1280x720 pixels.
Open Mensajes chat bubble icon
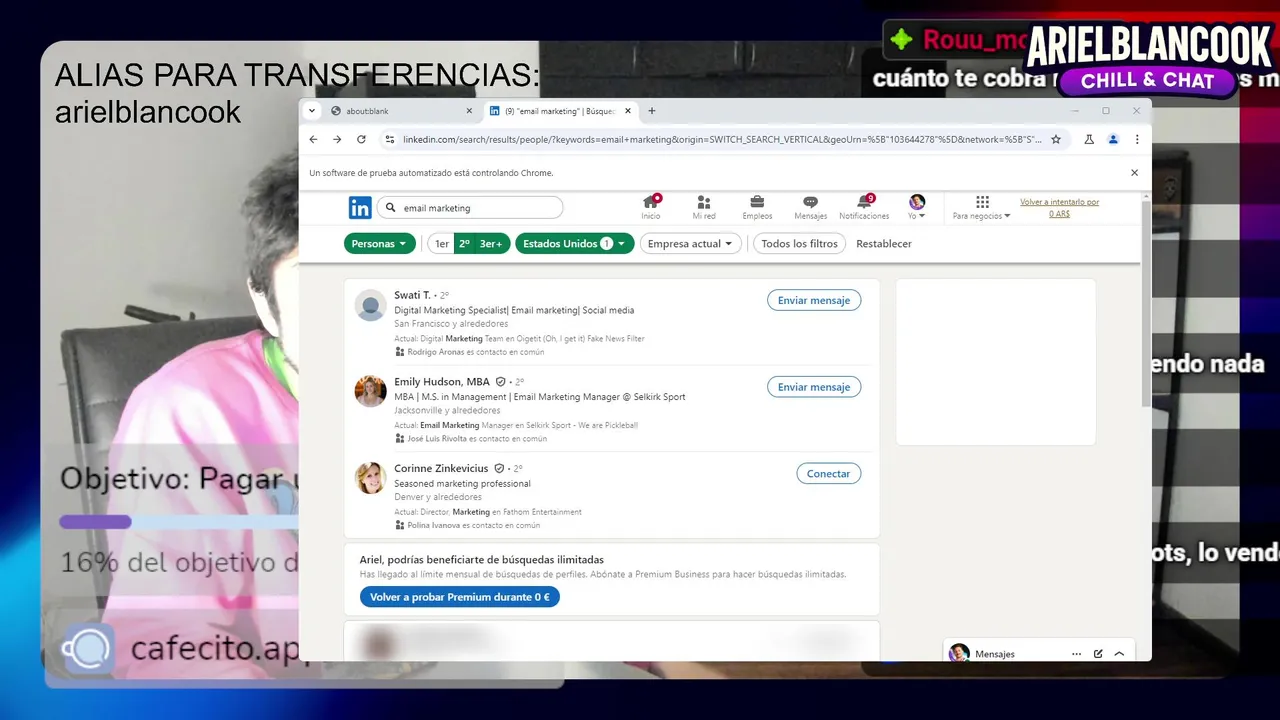(811, 208)
